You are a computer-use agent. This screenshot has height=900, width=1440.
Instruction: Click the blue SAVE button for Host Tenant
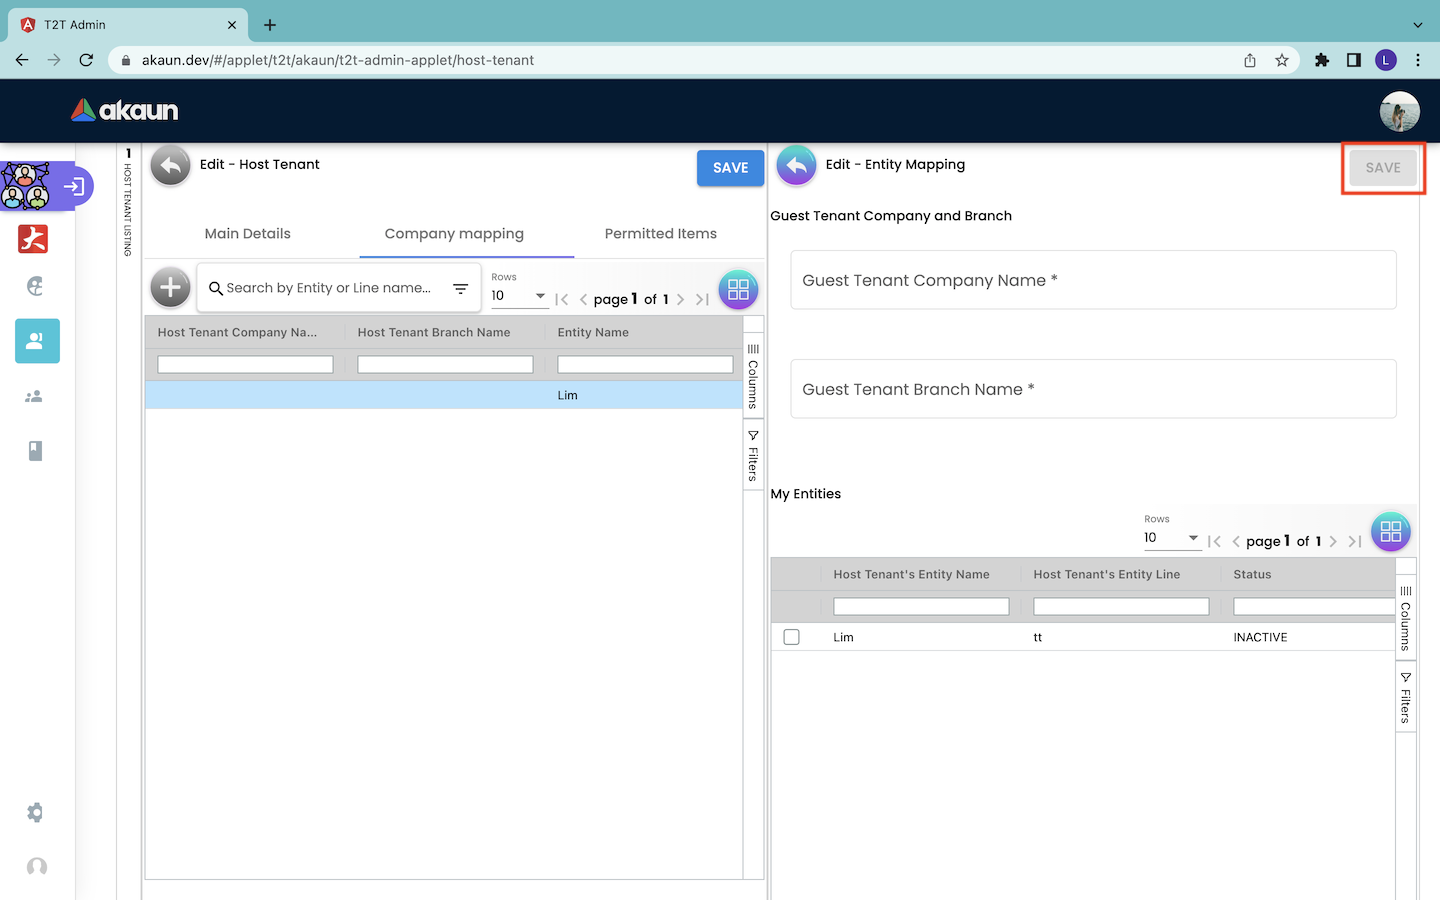[730, 168]
